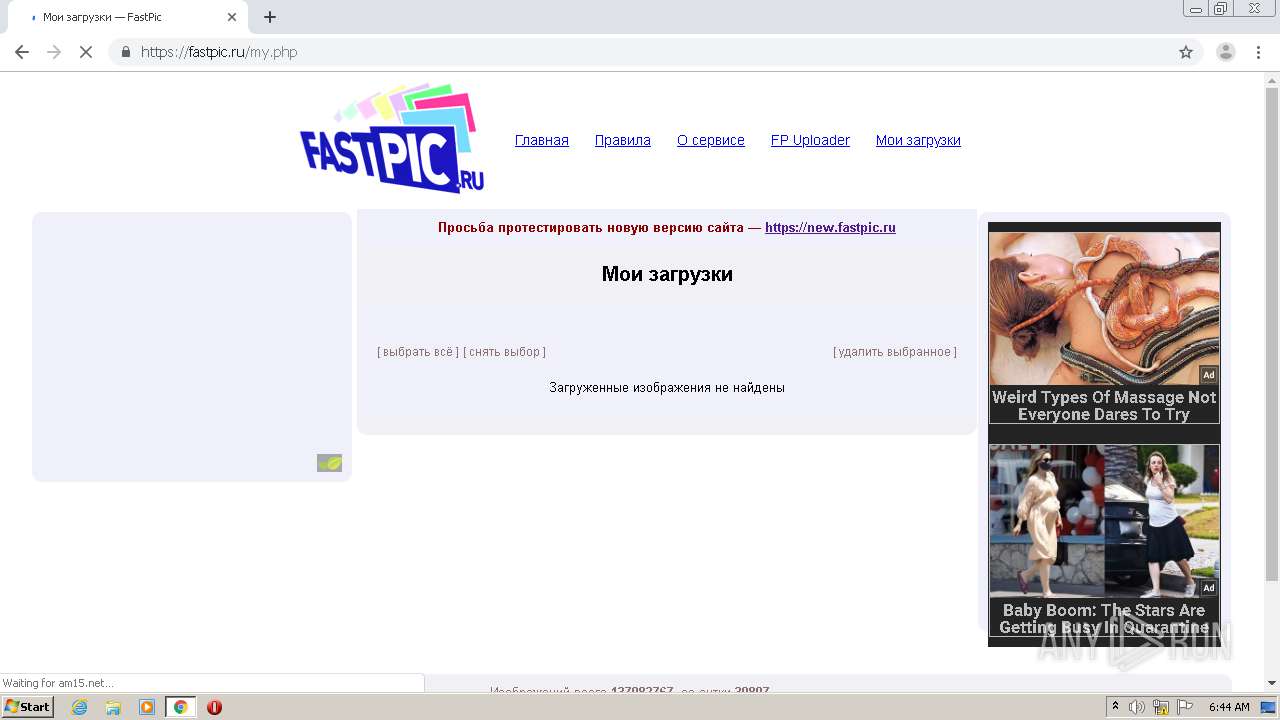Click the FastPic.ru logo
This screenshot has width=1280, height=720.
click(x=392, y=138)
